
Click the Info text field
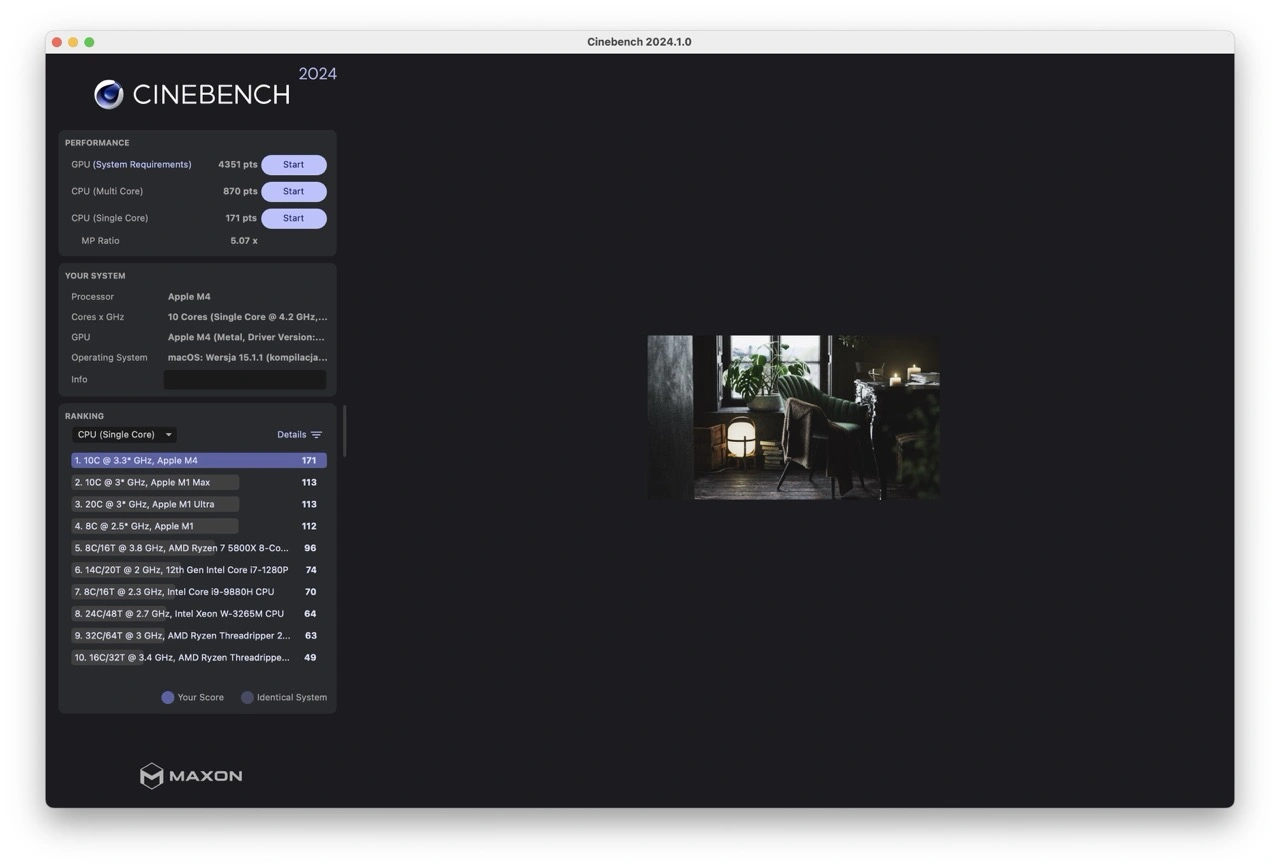(245, 380)
